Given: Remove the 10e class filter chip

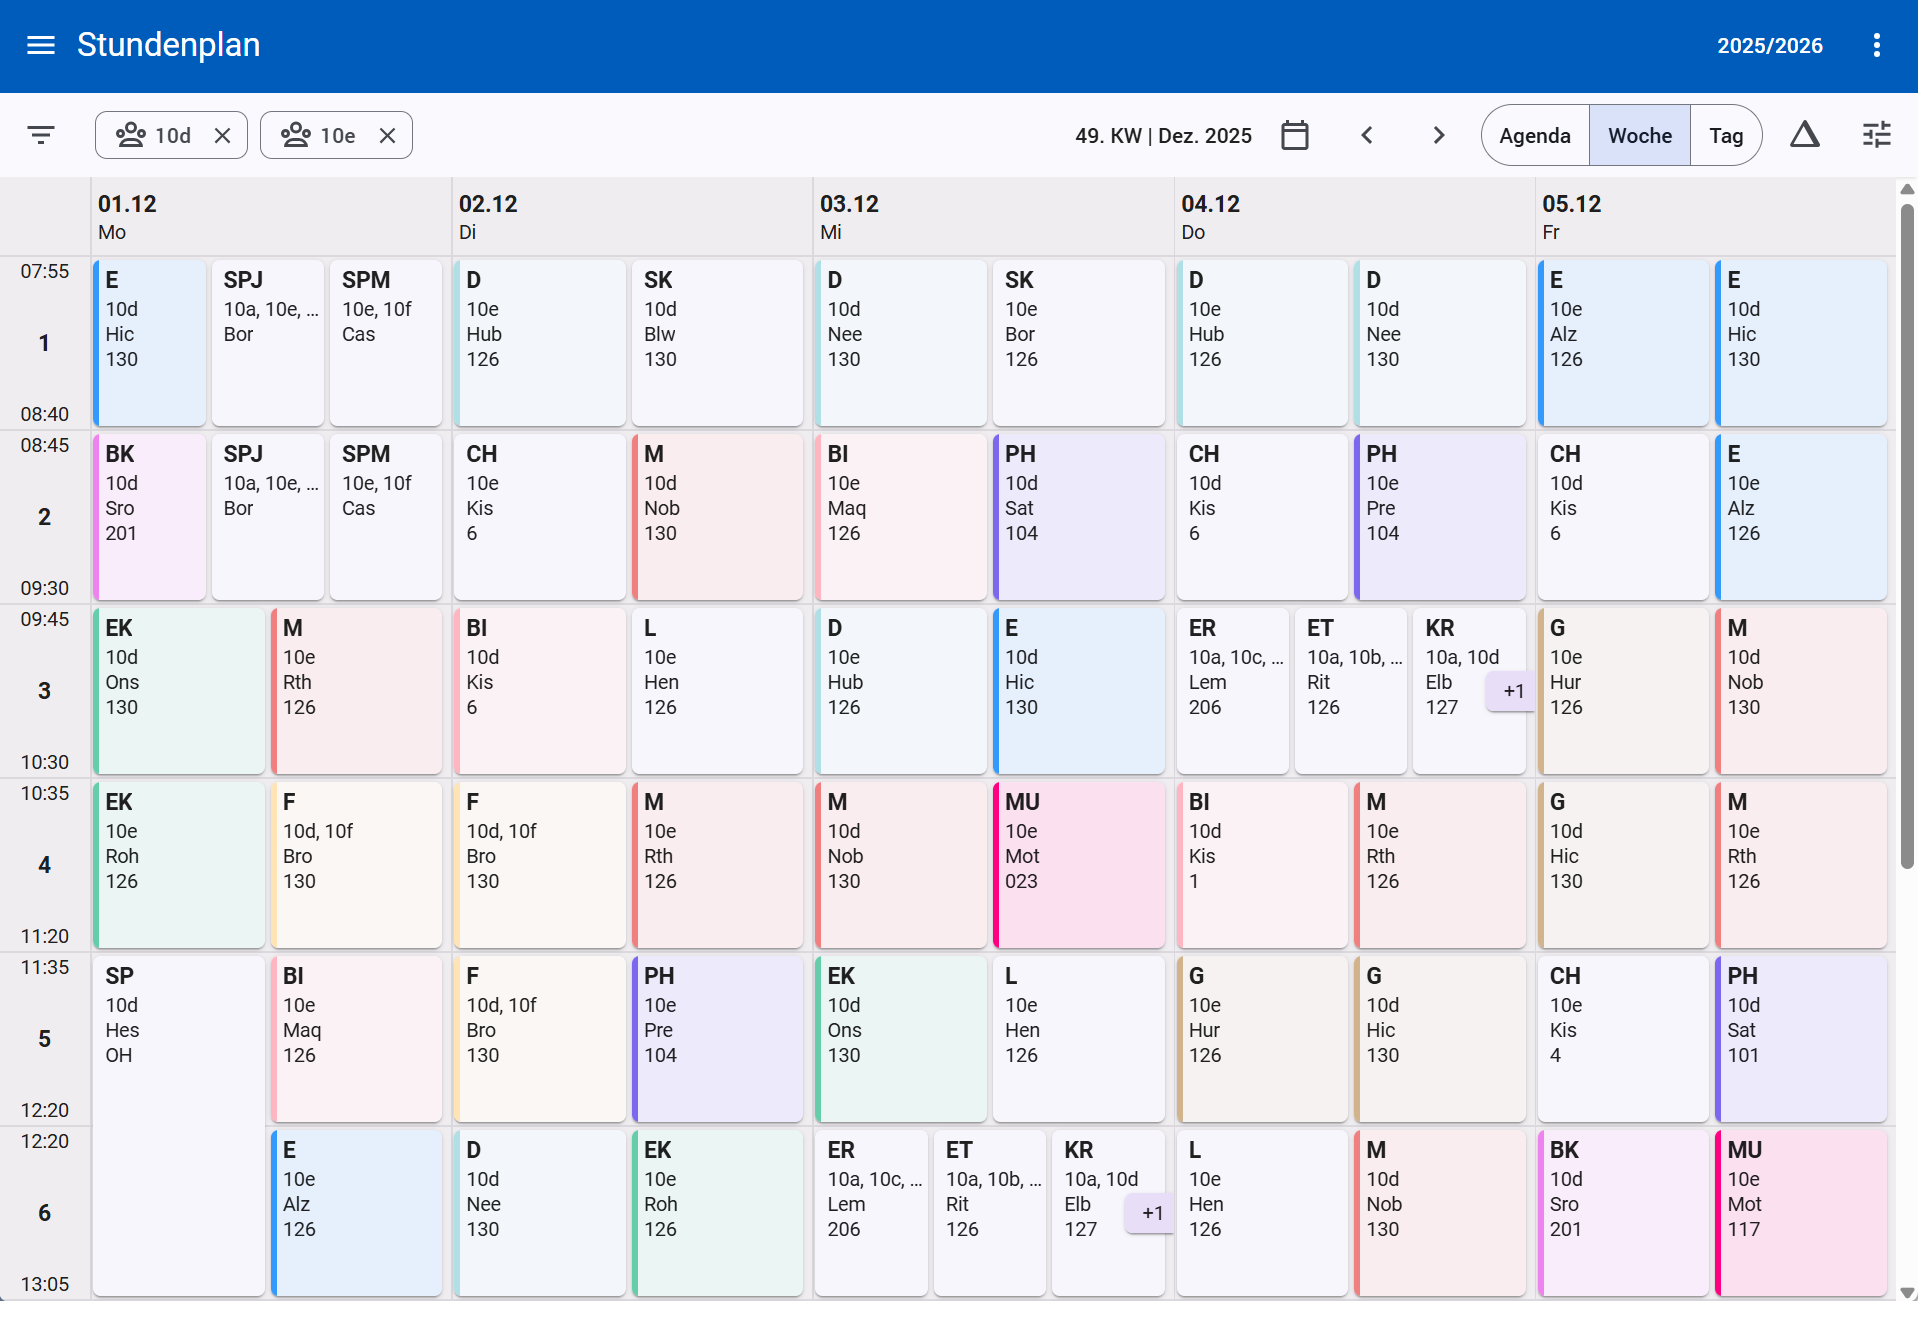Looking at the screenshot, I should [x=387, y=135].
